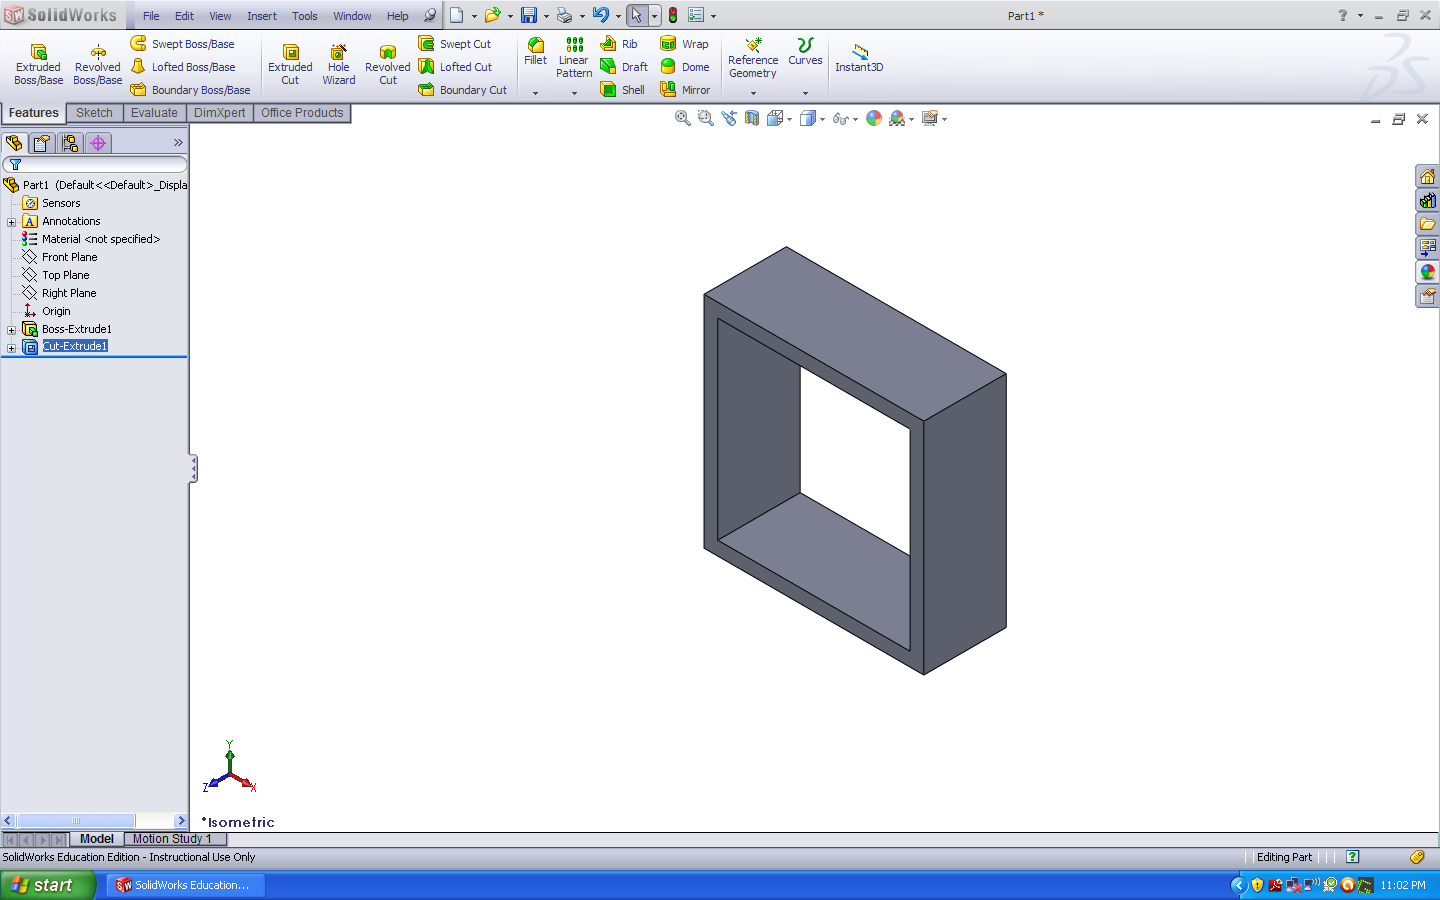Open the Reference Geometry dropdown arrow
The height and width of the screenshot is (900, 1440).
click(x=753, y=93)
